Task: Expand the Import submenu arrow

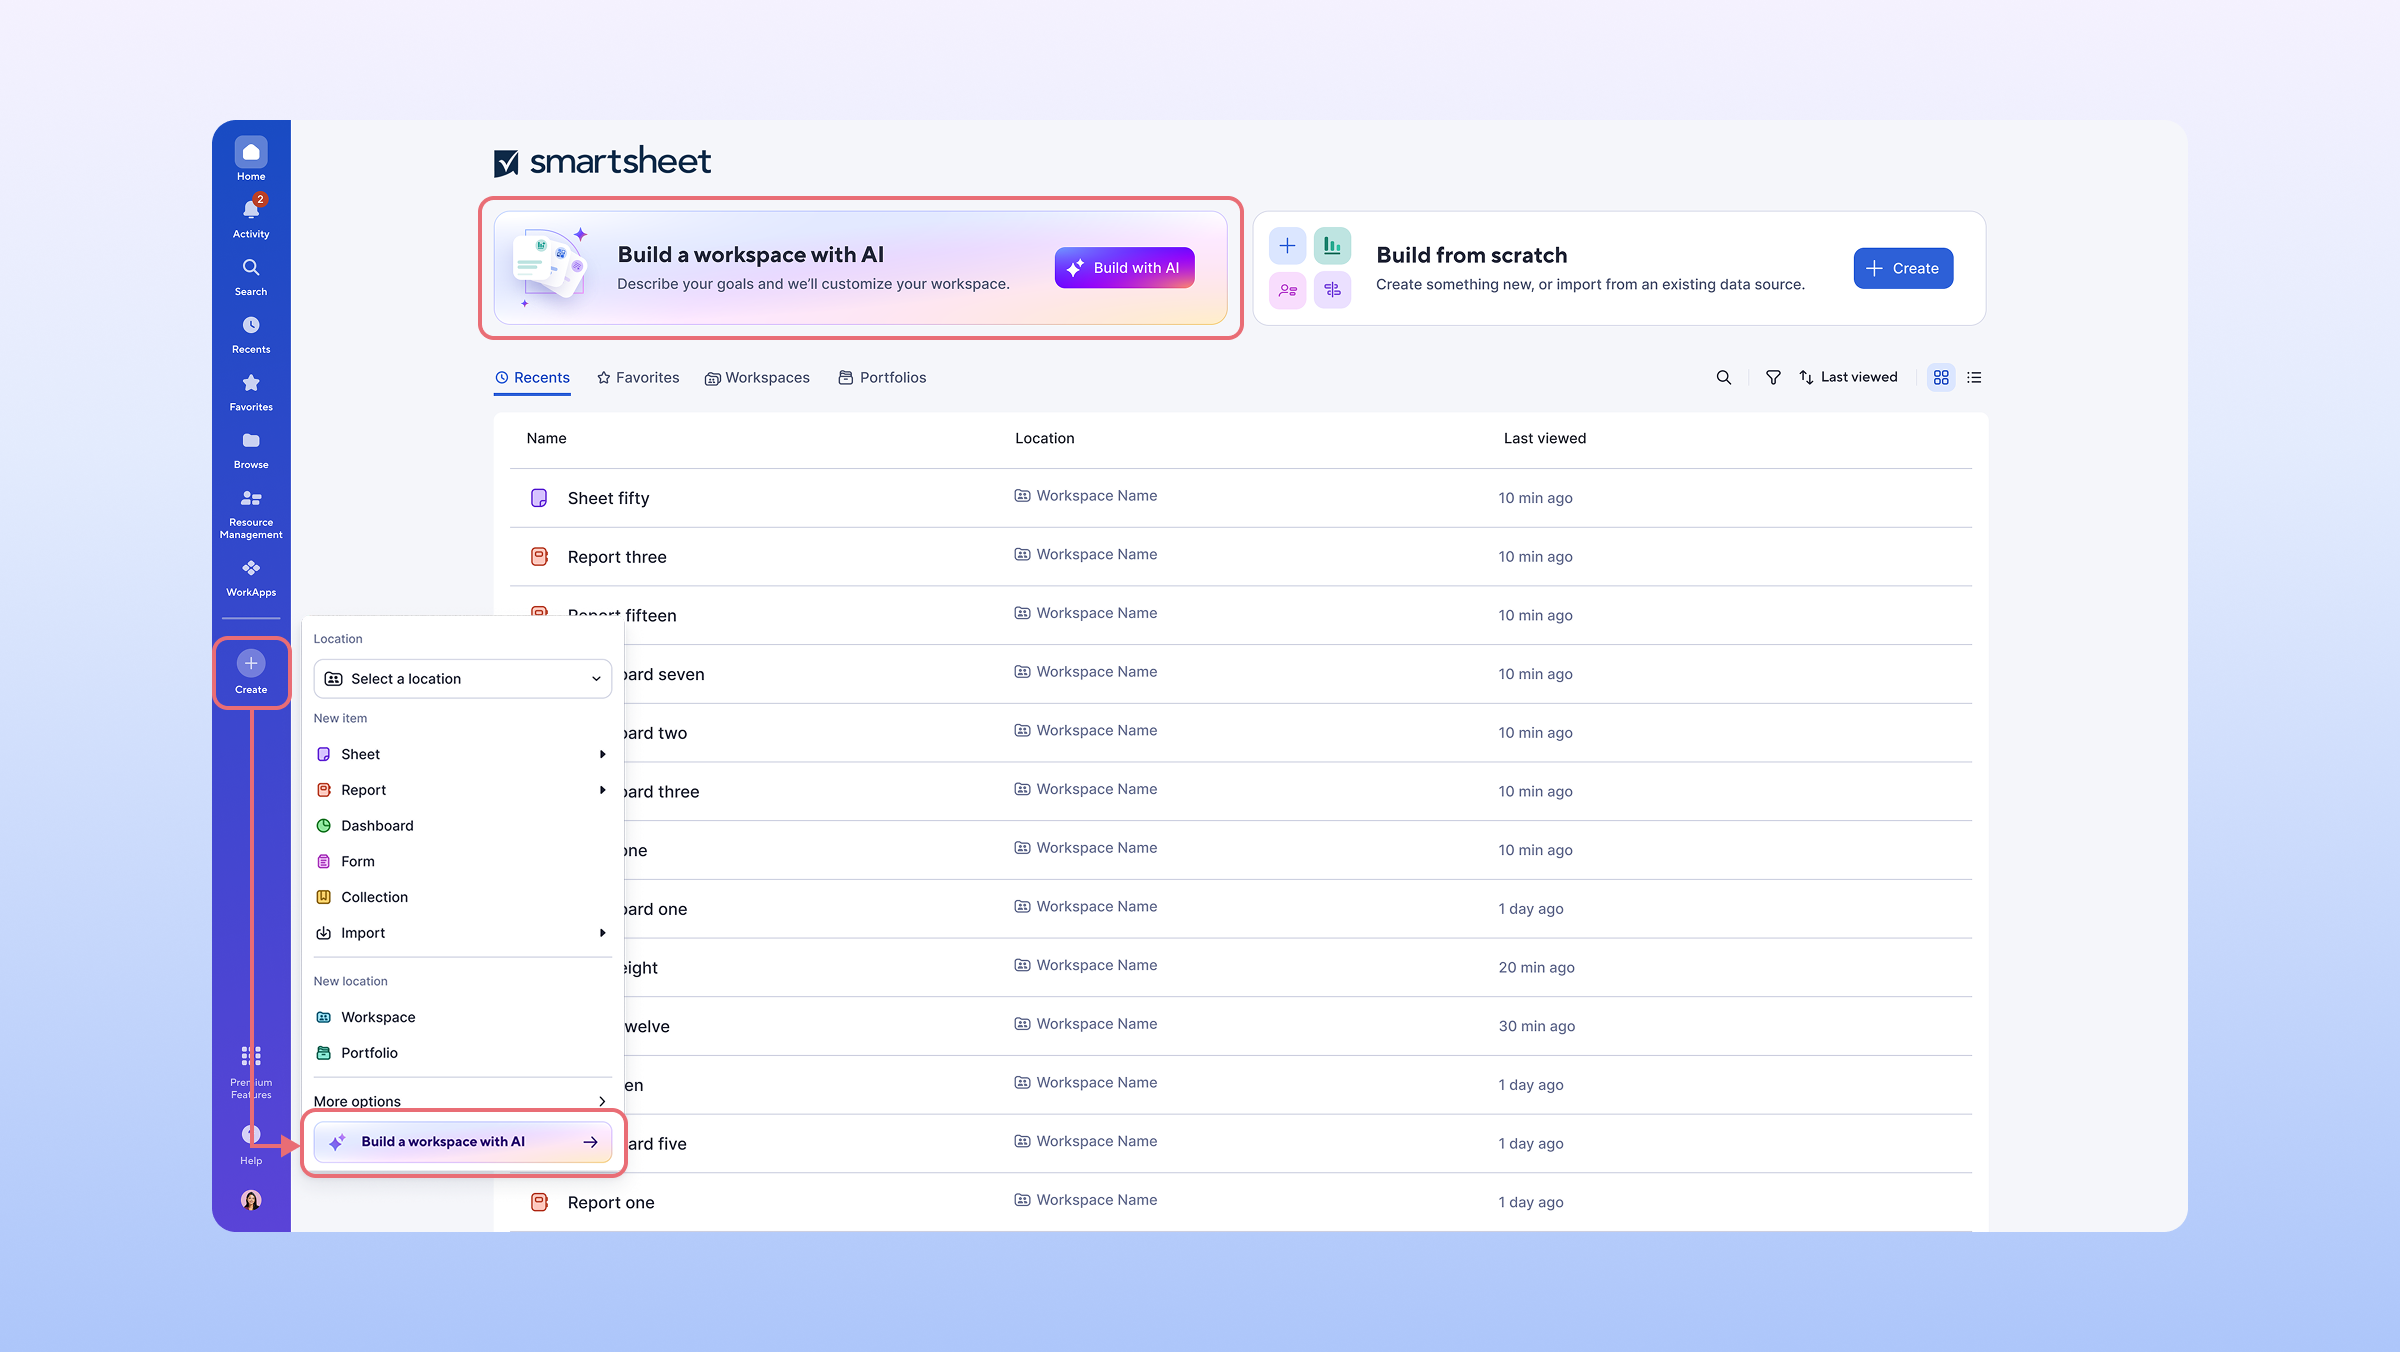Action: (x=602, y=933)
